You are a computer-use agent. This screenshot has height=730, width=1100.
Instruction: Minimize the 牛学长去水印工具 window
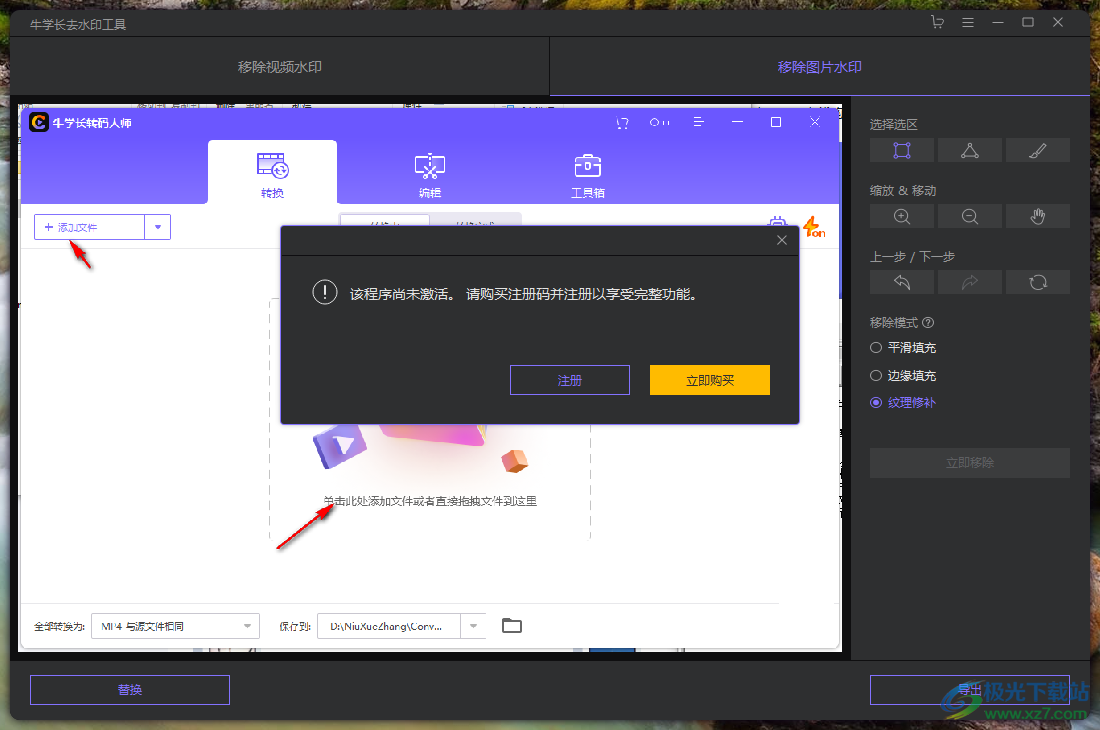[x=998, y=22]
